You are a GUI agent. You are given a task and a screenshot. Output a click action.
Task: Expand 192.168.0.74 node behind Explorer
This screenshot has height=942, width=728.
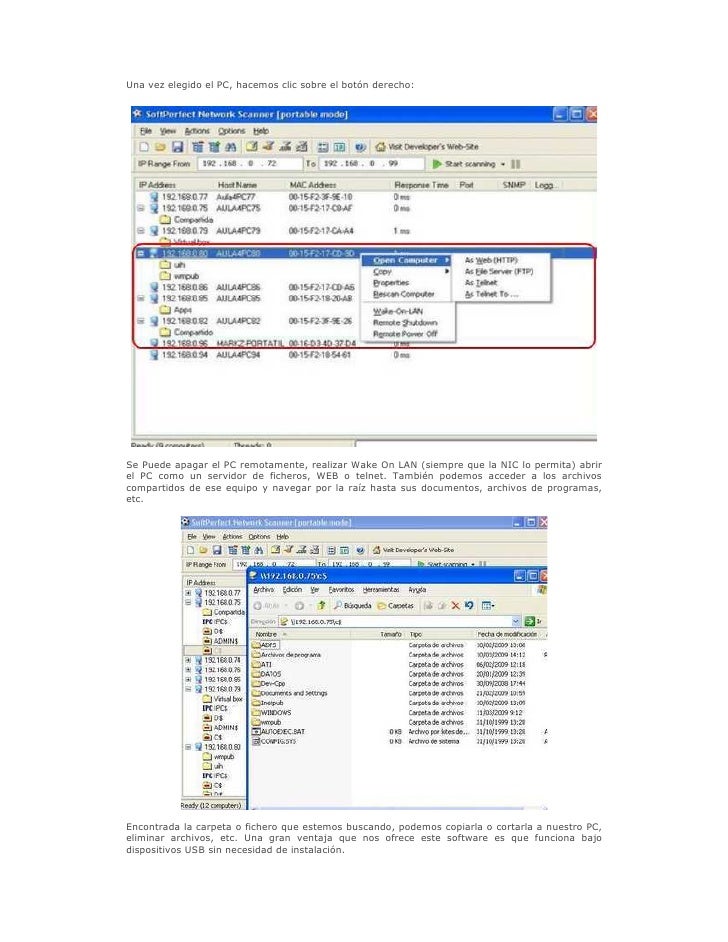[x=188, y=660]
